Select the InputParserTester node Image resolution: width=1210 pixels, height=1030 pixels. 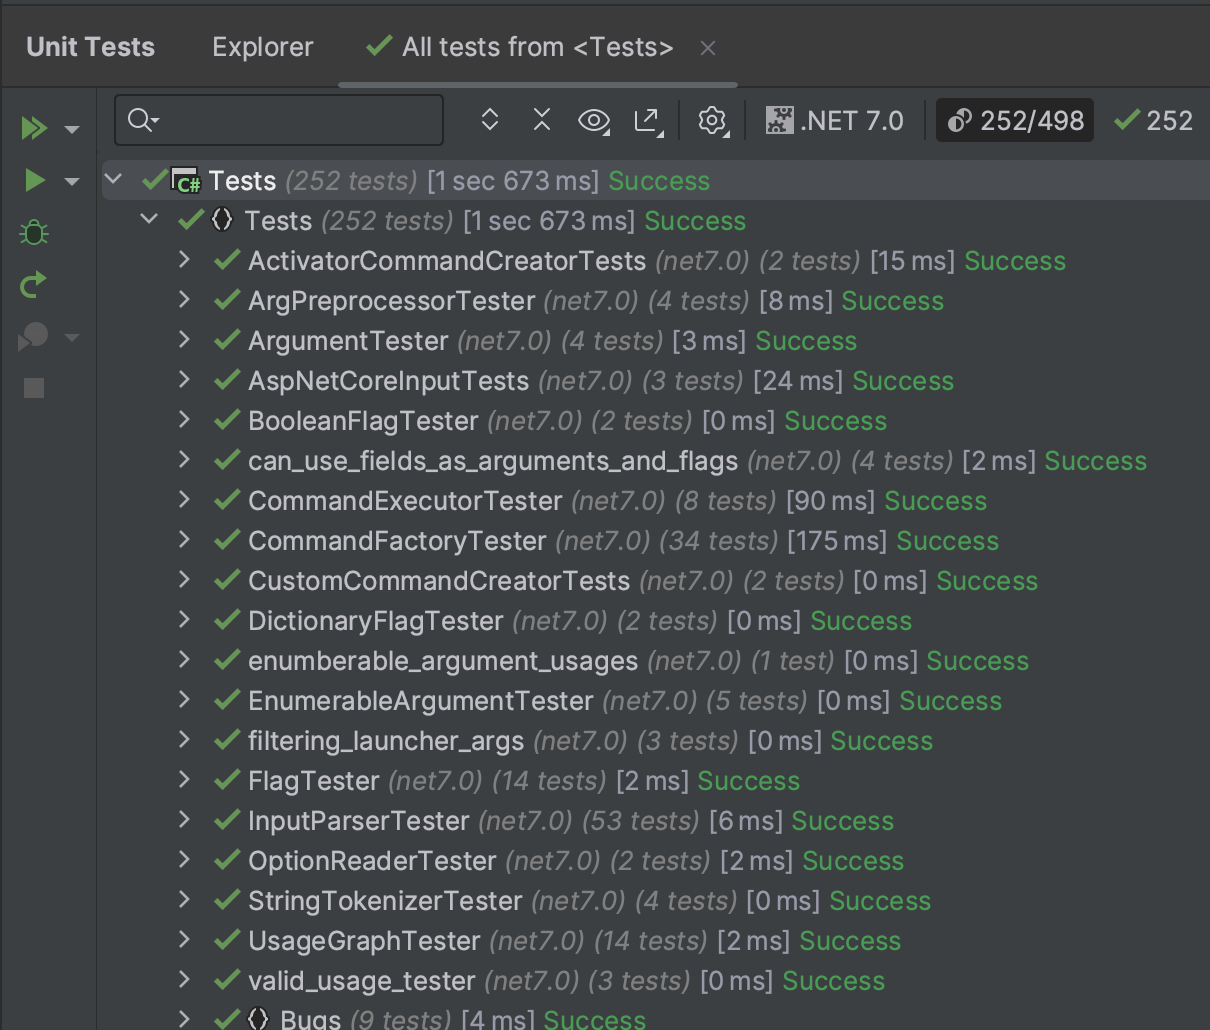pos(358,820)
